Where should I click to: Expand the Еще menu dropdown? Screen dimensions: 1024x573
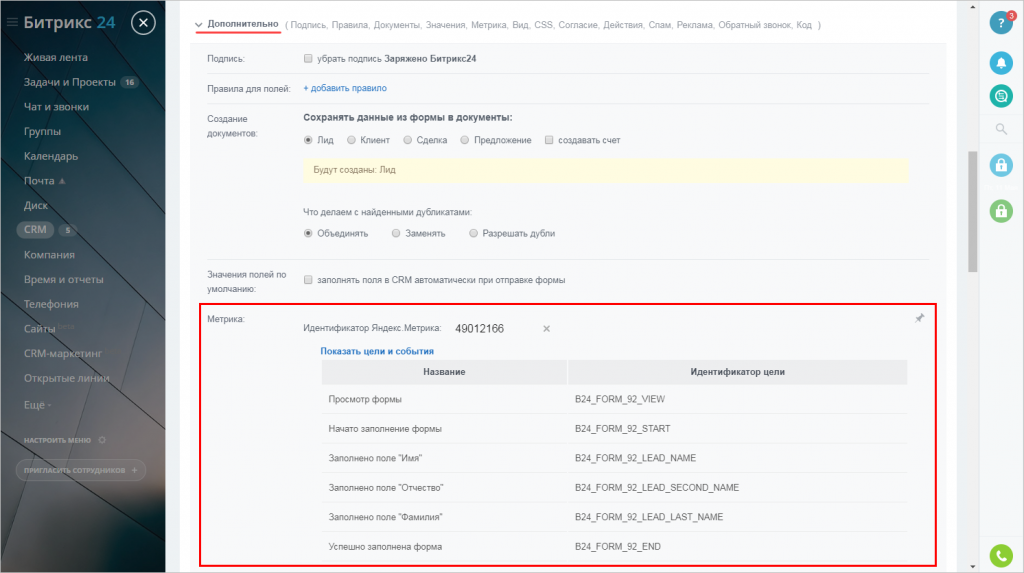coord(37,405)
